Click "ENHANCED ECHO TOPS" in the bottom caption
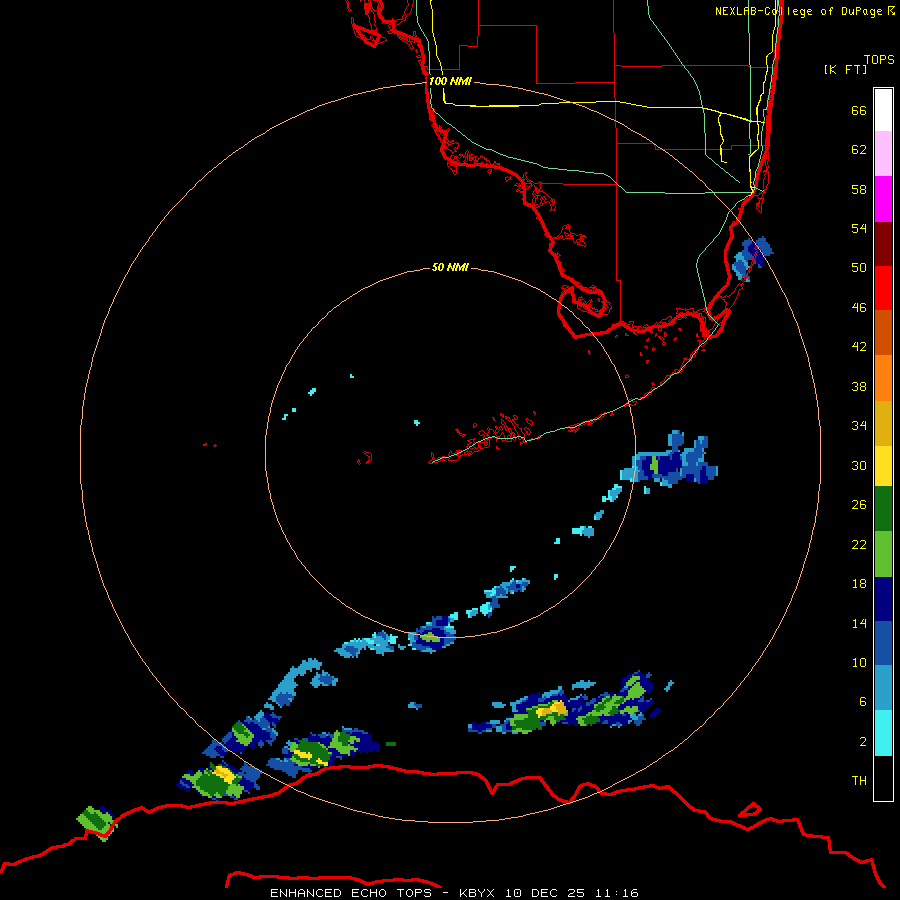Screen dimensions: 900x900 coord(351,893)
